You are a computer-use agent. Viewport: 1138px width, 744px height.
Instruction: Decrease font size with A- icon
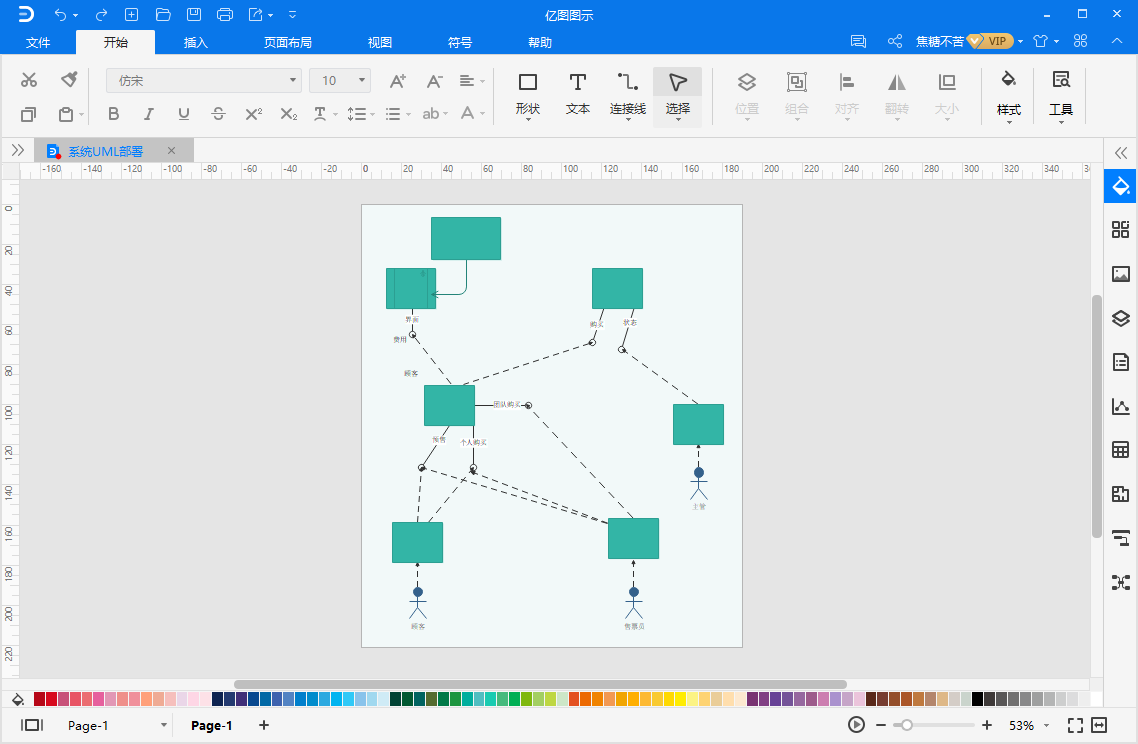[x=434, y=81]
